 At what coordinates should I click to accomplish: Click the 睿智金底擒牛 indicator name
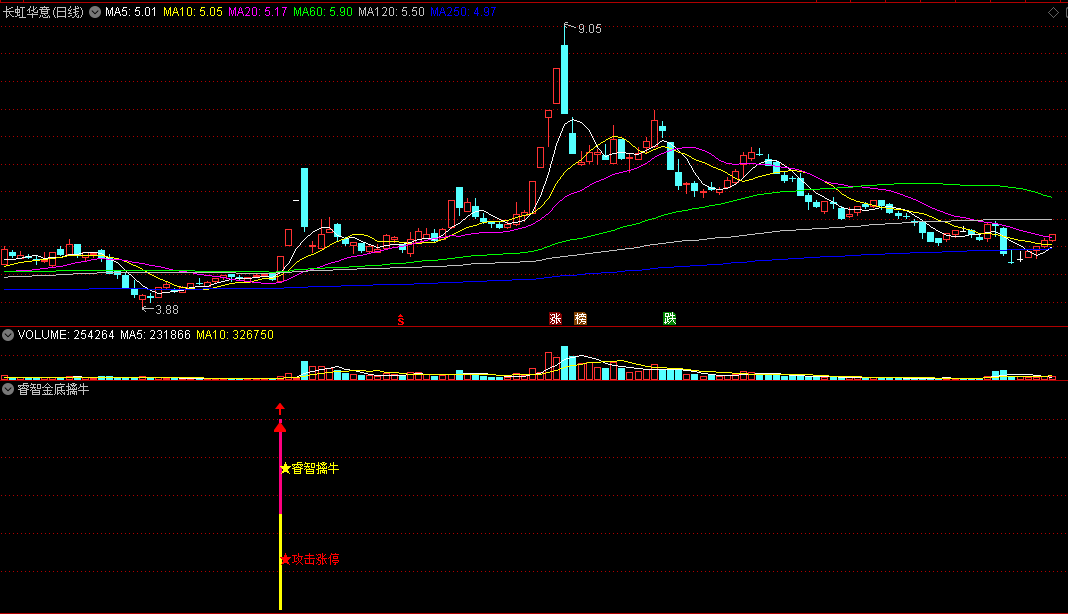click(x=53, y=389)
